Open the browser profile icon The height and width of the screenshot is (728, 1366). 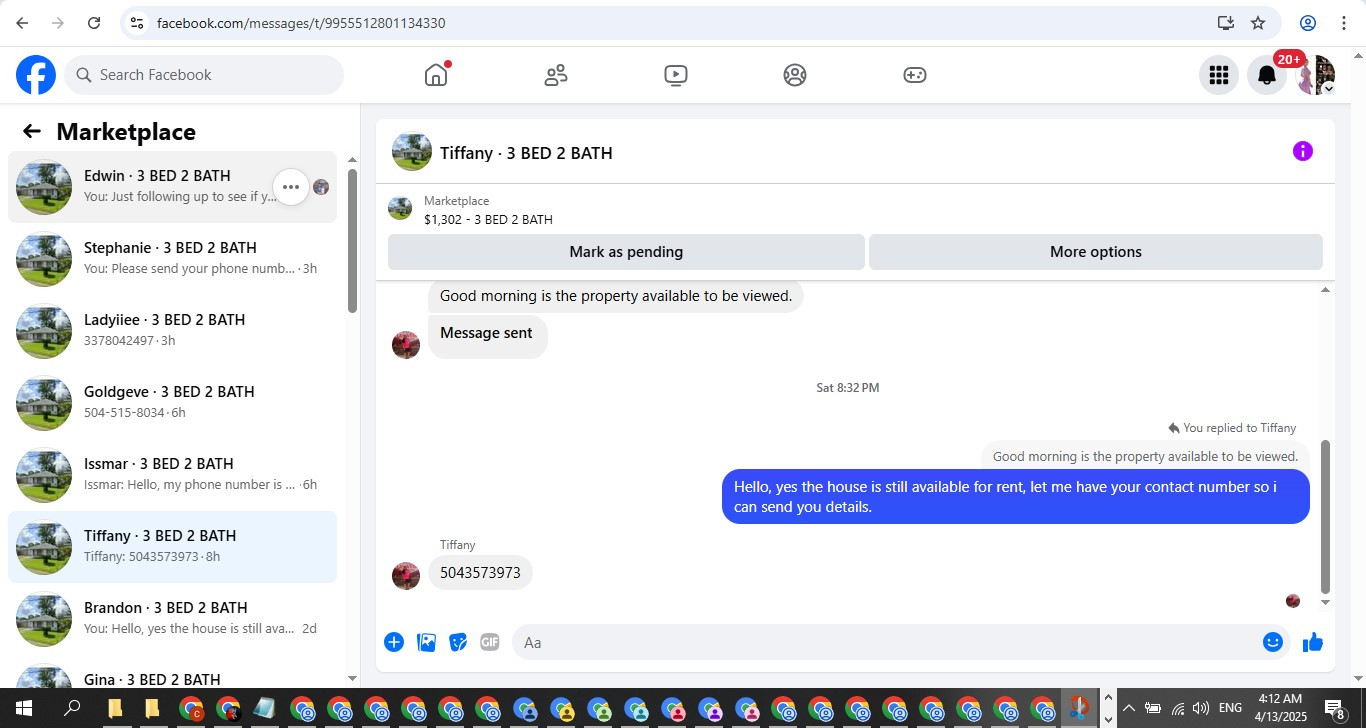click(x=1307, y=23)
